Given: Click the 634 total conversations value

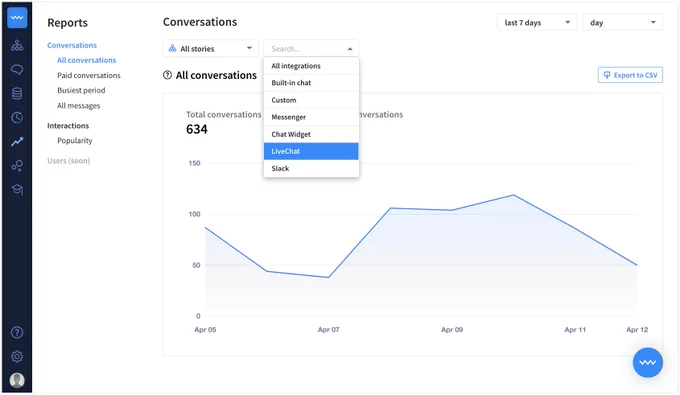Looking at the screenshot, I should pyautogui.click(x=197, y=129).
